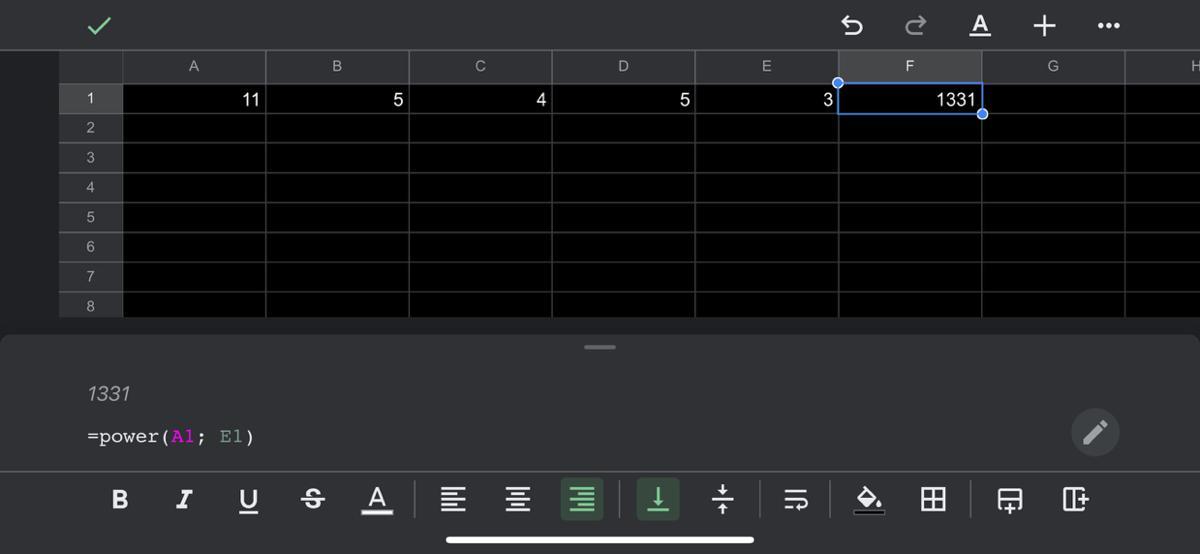Apply strikethrough formatting
1200x554 pixels.
[x=312, y=499]
